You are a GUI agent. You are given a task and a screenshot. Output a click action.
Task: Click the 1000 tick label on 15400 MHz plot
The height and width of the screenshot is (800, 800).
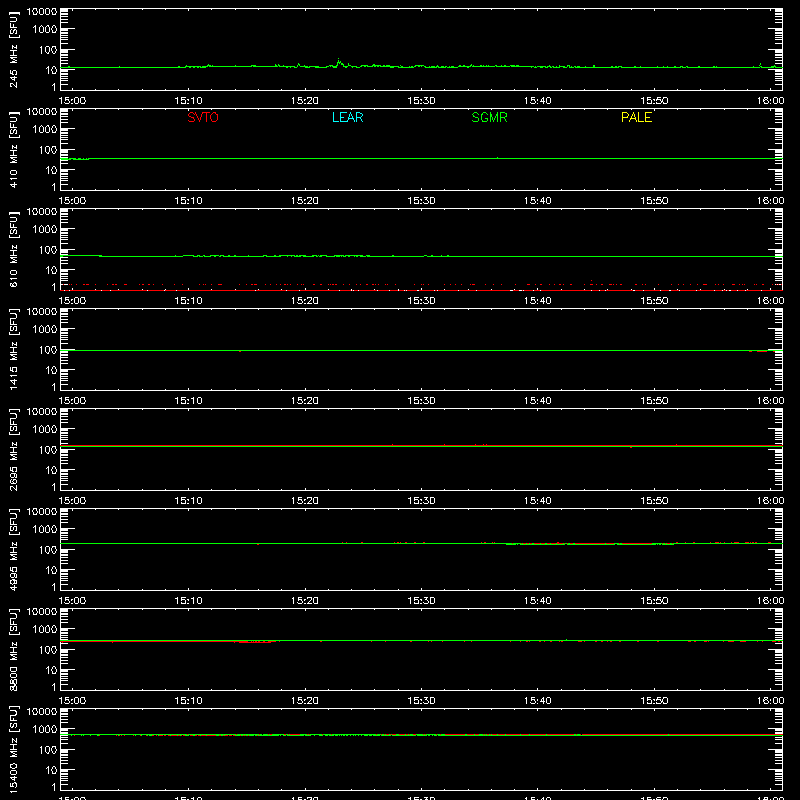coord(45,730)
